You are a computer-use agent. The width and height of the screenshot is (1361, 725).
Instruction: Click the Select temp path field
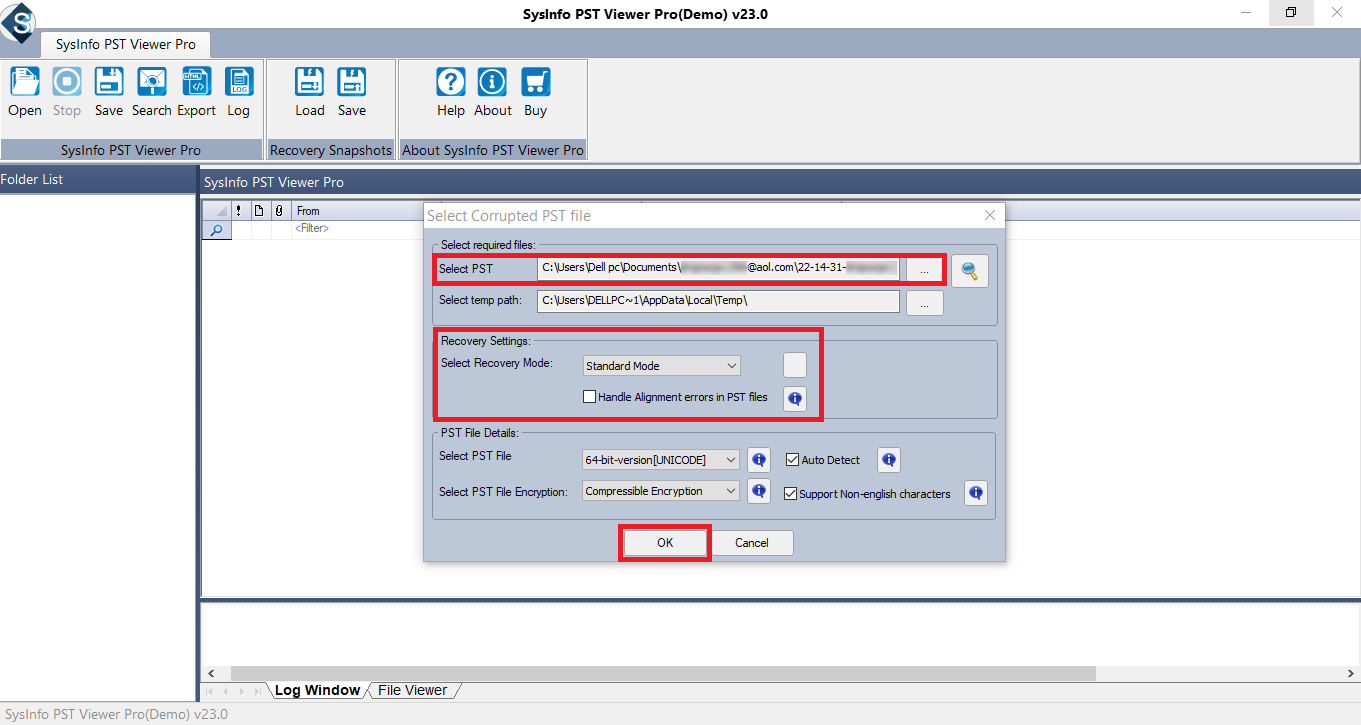click(719, 300)
